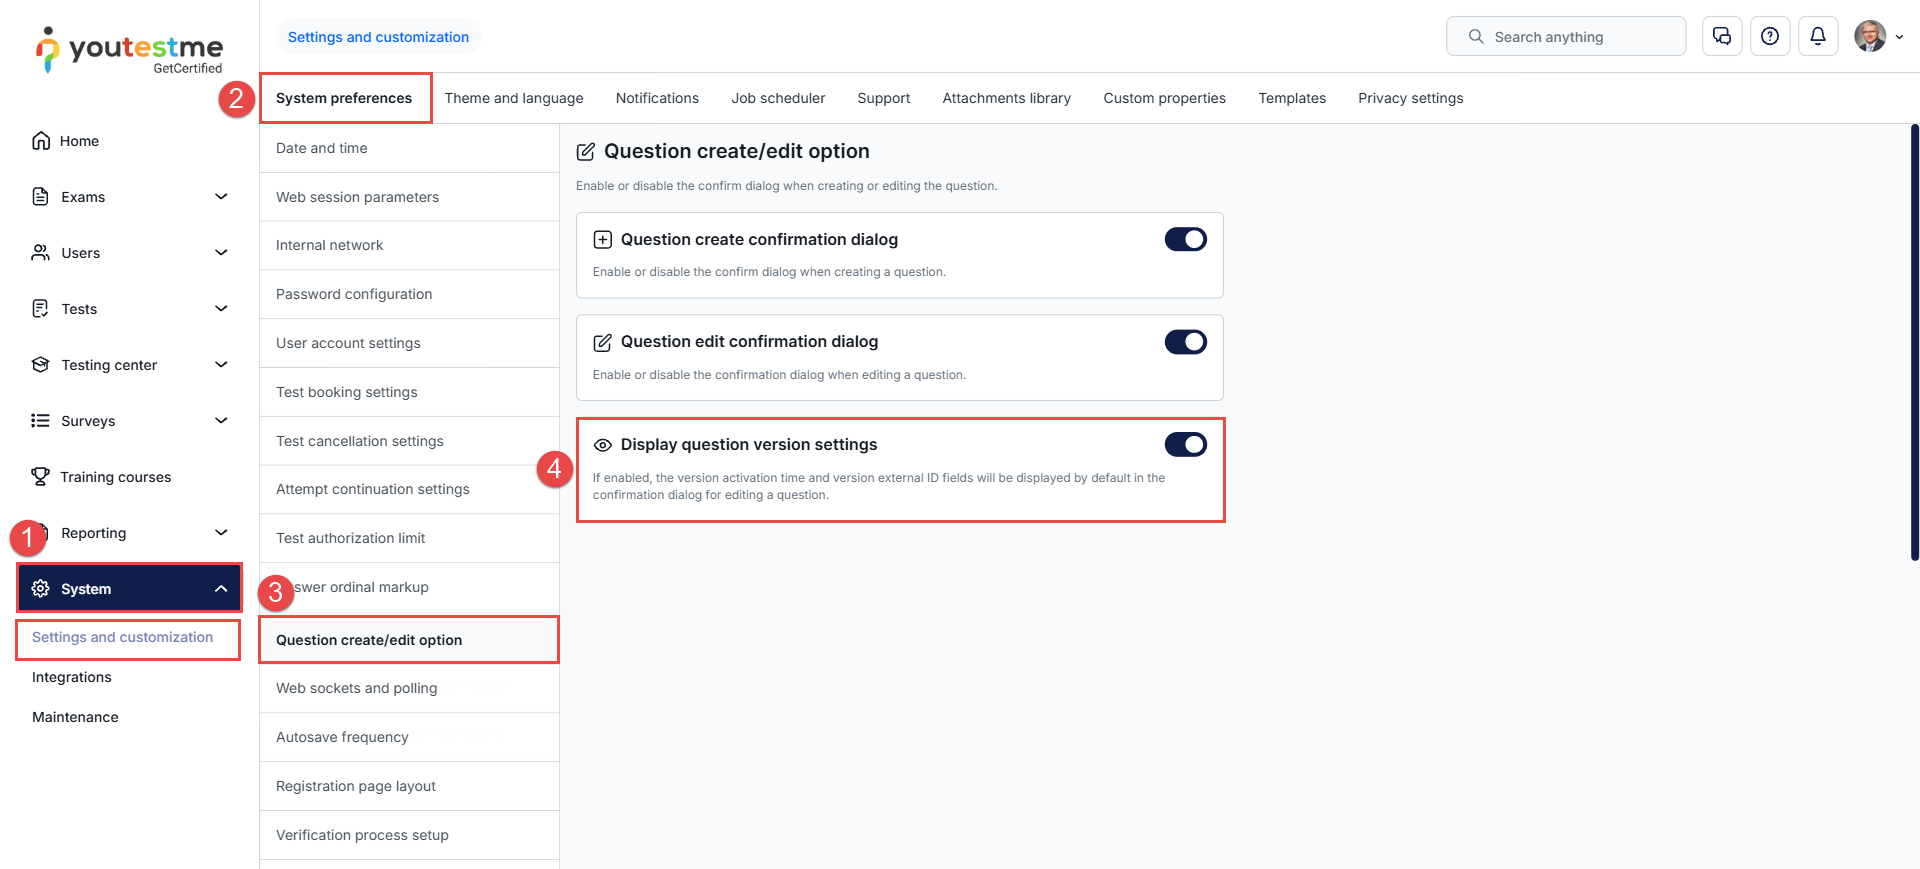Click the Tests sheet icon

point(41,309)
